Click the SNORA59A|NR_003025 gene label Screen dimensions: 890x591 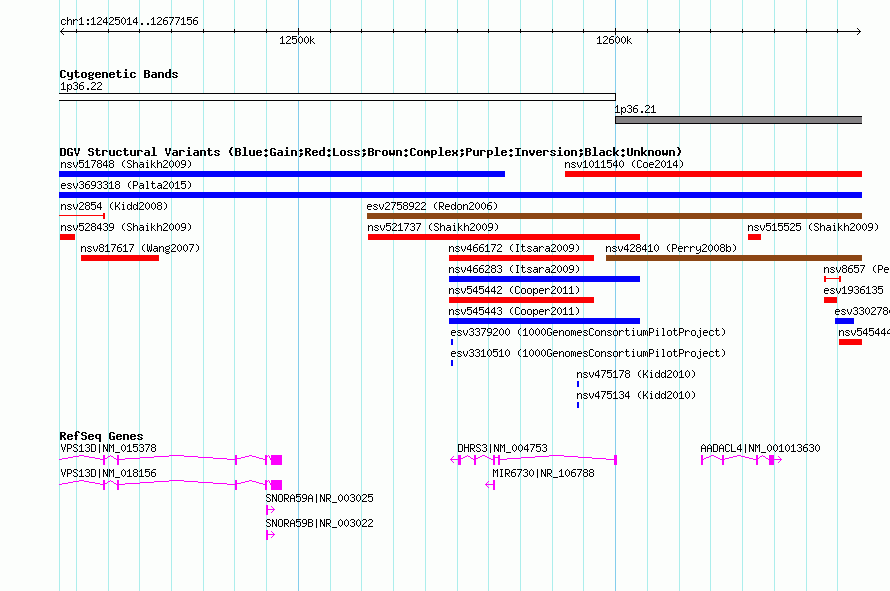click(320, 498)
